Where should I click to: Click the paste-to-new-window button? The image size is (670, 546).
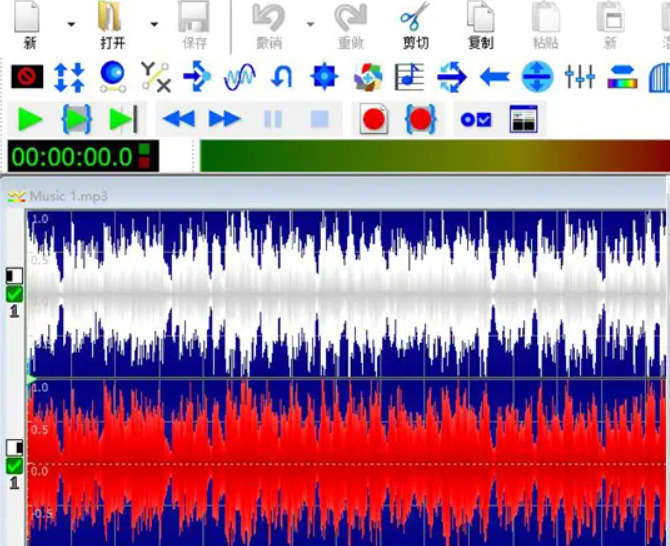[x=611, y=25]
